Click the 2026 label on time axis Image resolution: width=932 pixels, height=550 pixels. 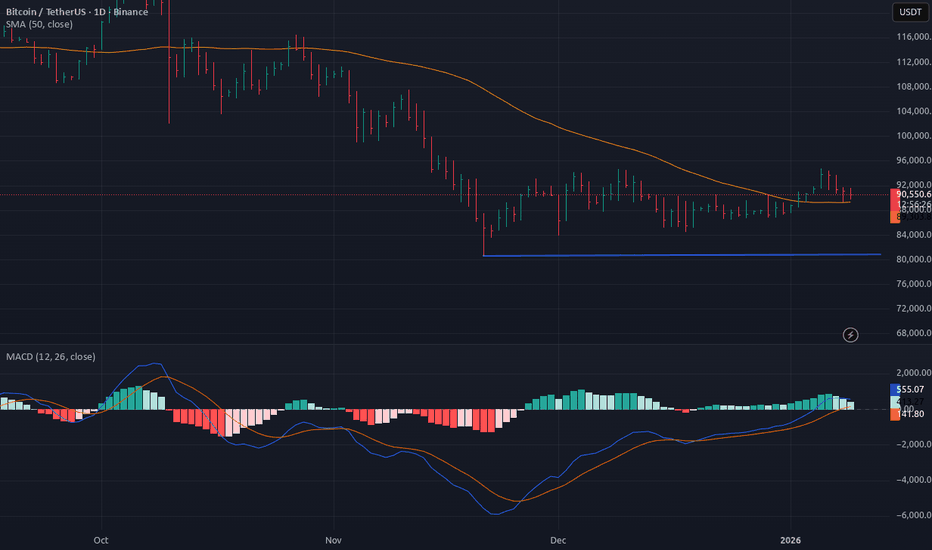(x=791, y=540)
